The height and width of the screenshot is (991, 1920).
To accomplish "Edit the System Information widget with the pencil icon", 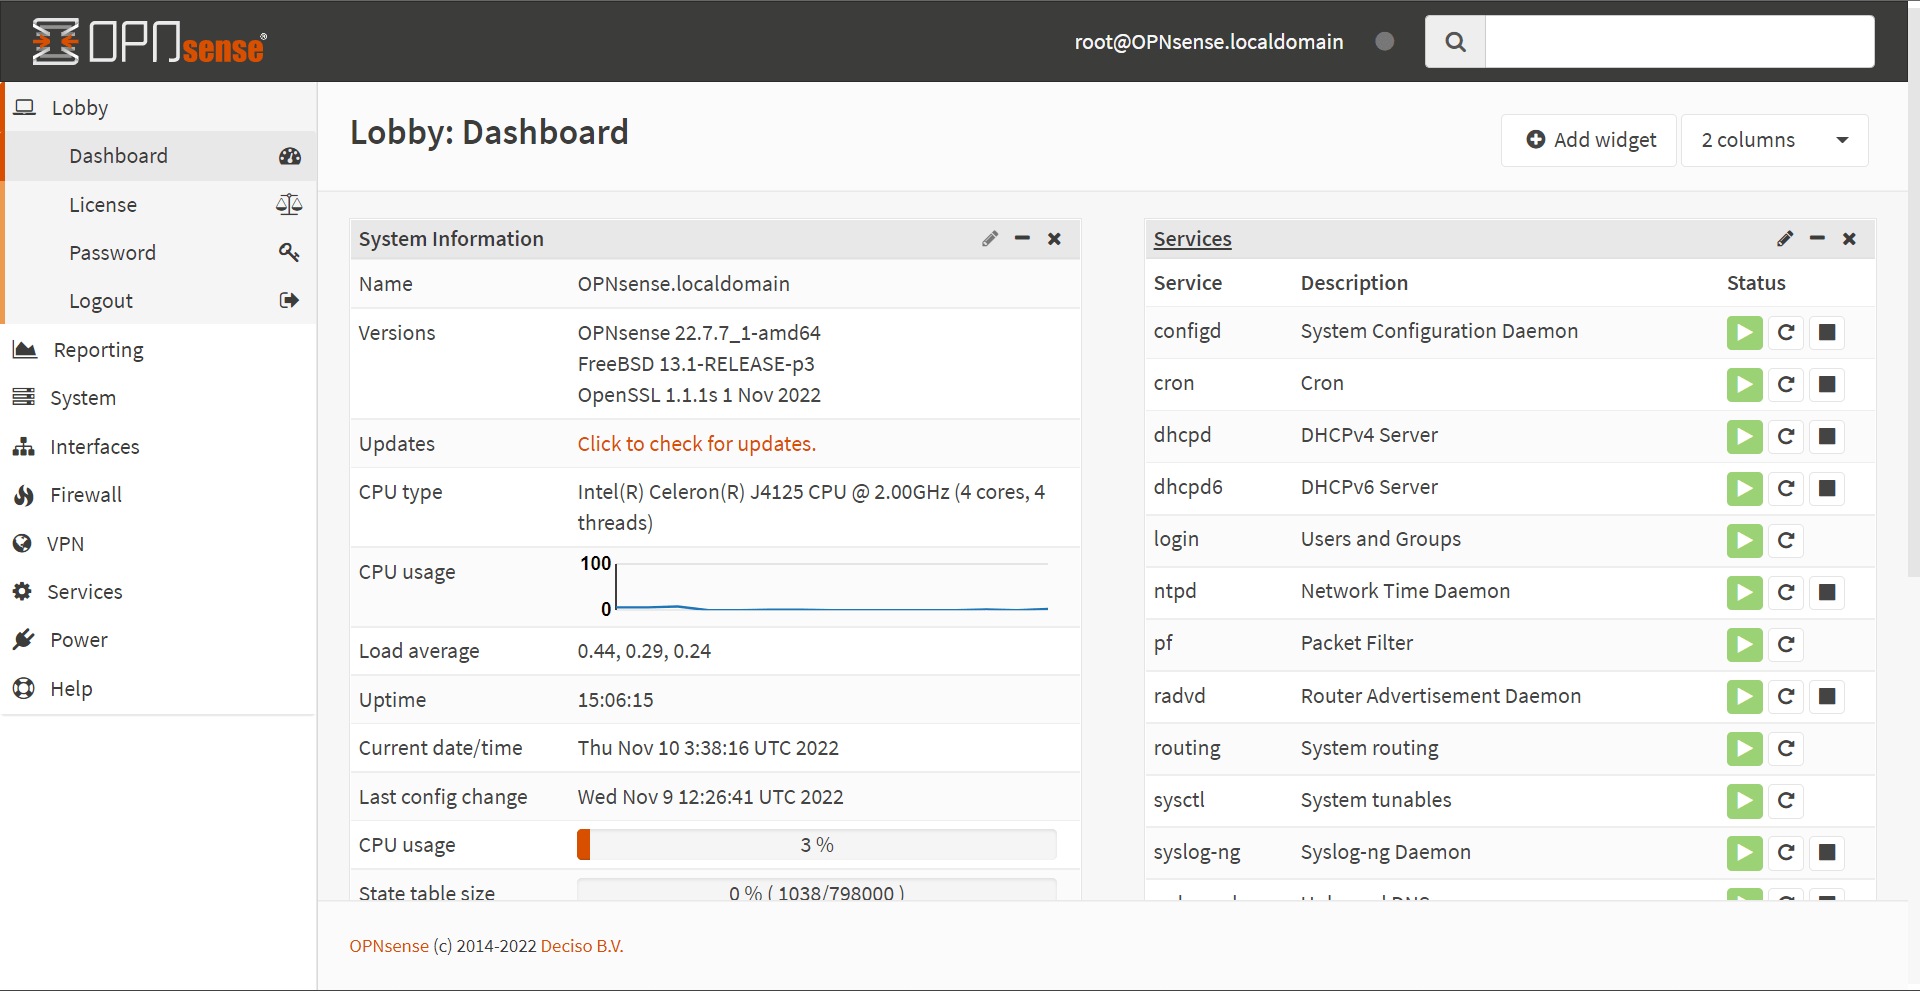I will coord(990,239).
